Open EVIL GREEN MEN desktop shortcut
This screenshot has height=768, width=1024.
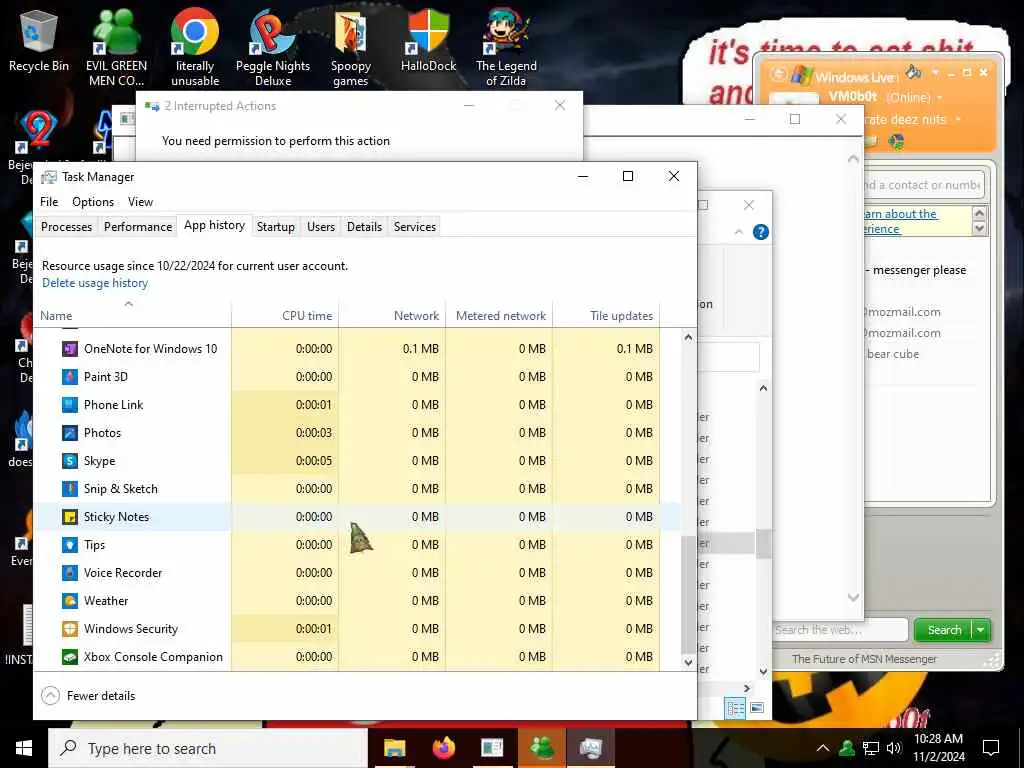pos(116,47)
